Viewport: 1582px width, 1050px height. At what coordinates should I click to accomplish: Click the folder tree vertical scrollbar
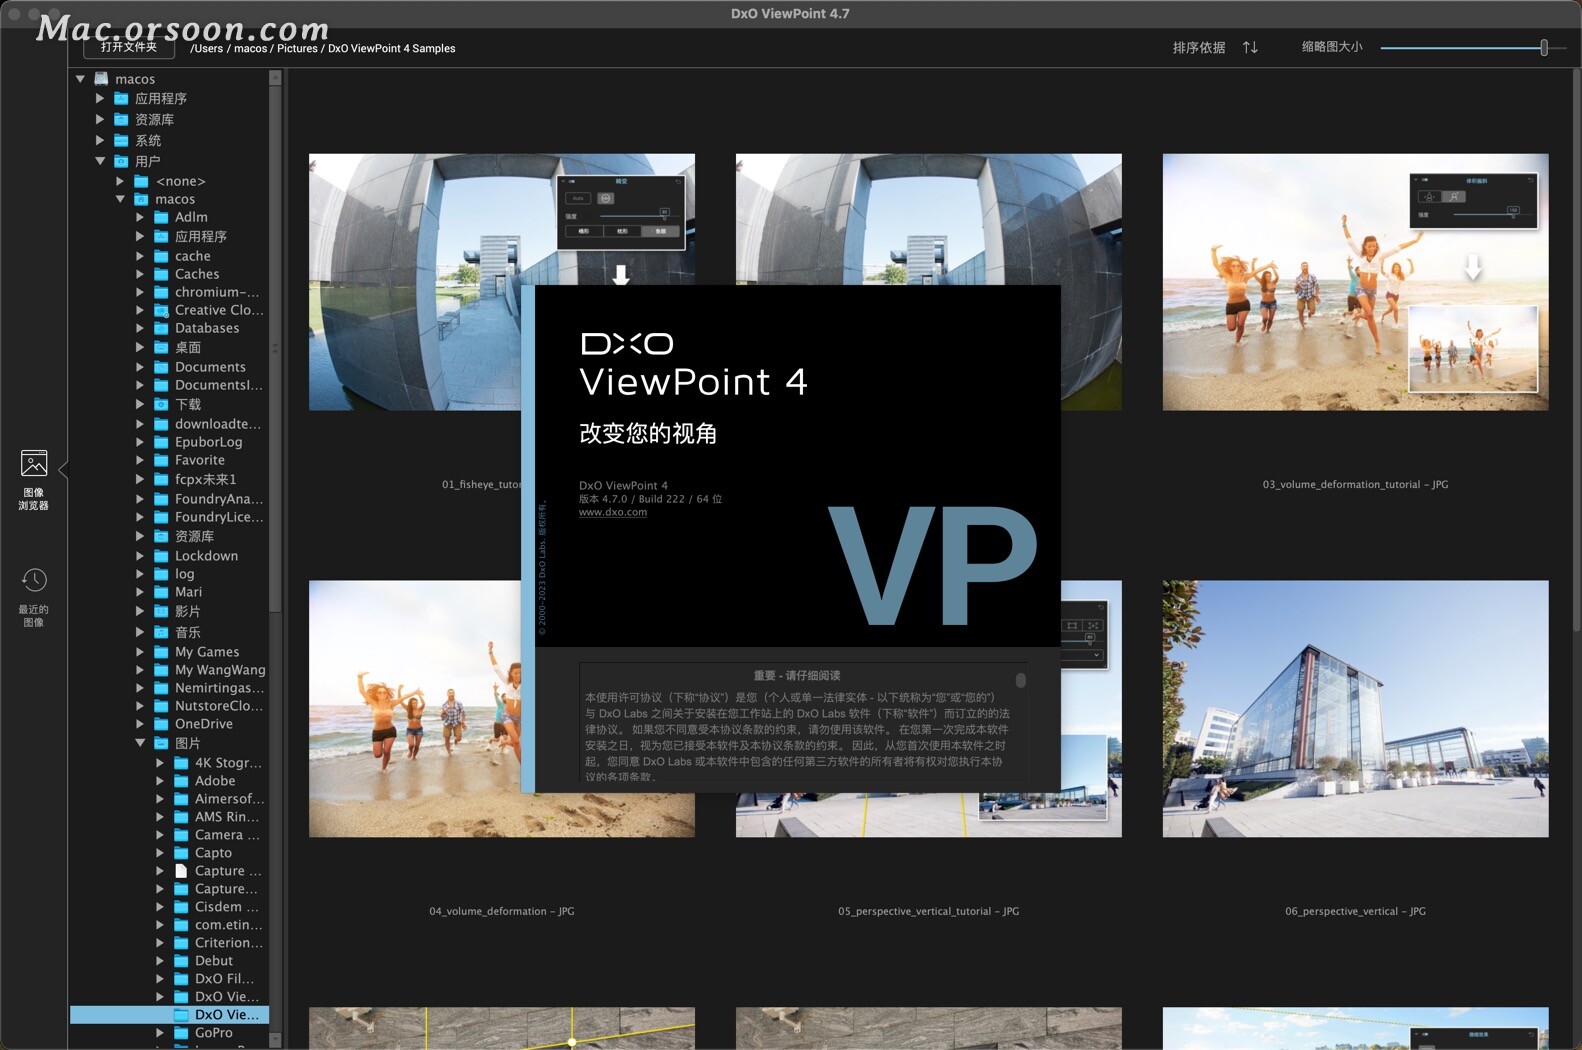click(275, 350)
